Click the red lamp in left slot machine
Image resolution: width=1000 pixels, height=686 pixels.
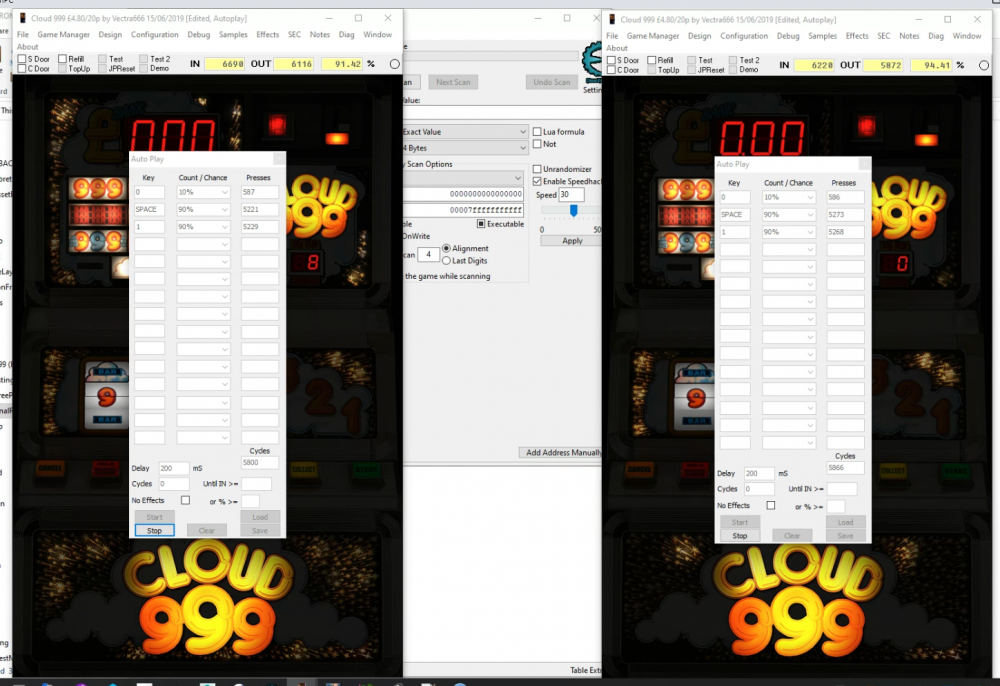(x=276, y=125)
